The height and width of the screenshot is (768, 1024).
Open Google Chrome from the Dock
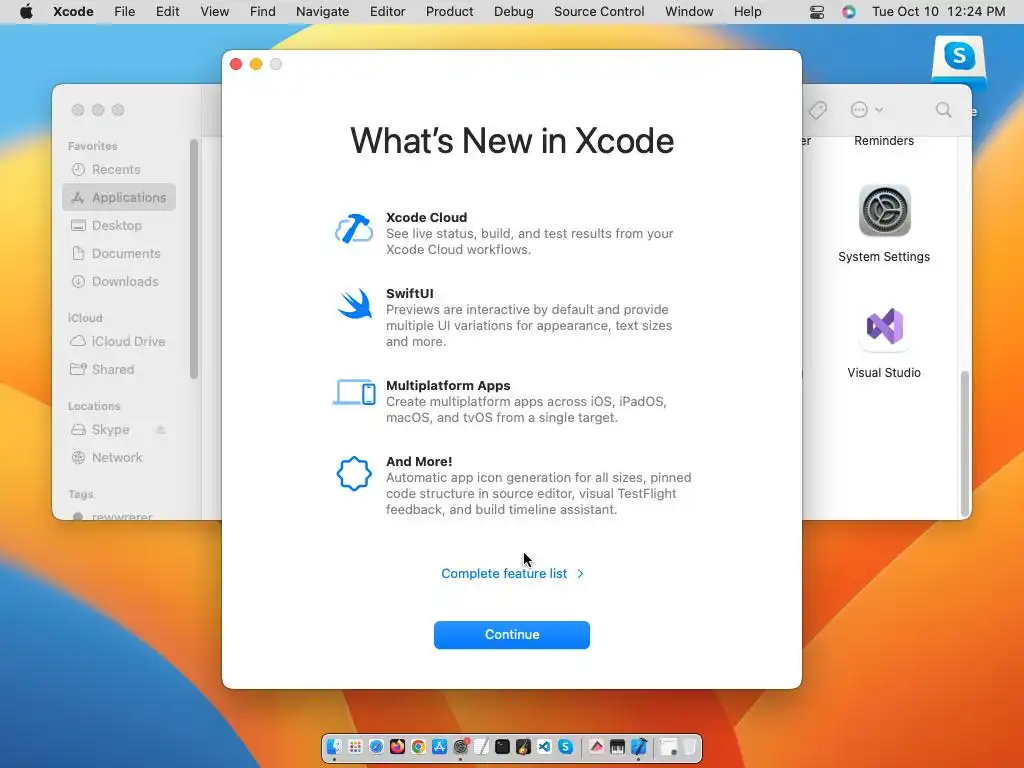(x=419, y=746)
